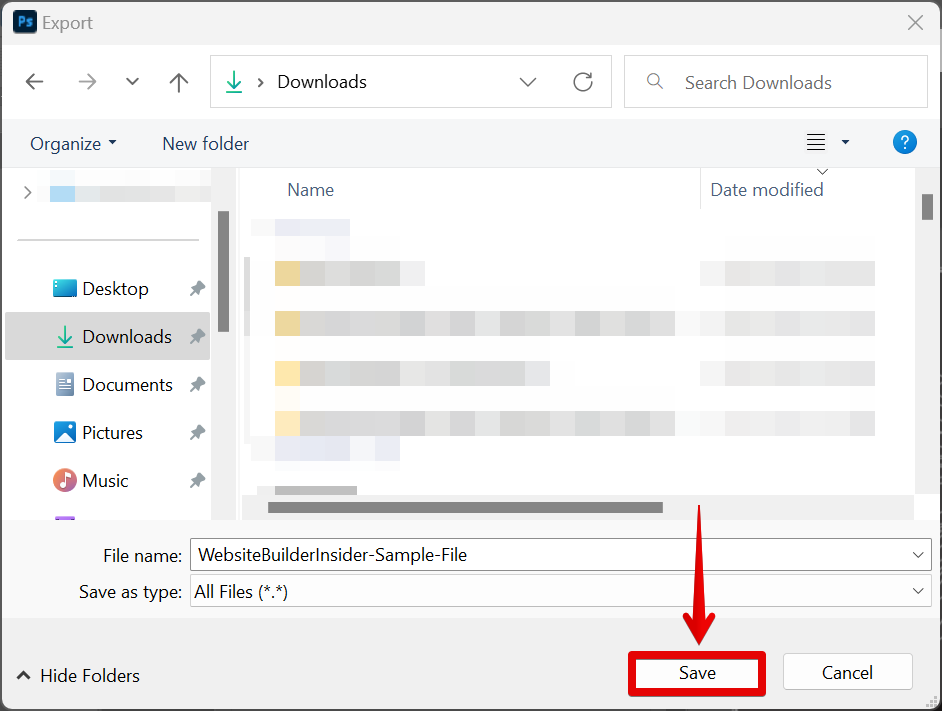This screenshot has height=711, width=942.
Task: Click the Back navigation arrow
Action: 35,82
